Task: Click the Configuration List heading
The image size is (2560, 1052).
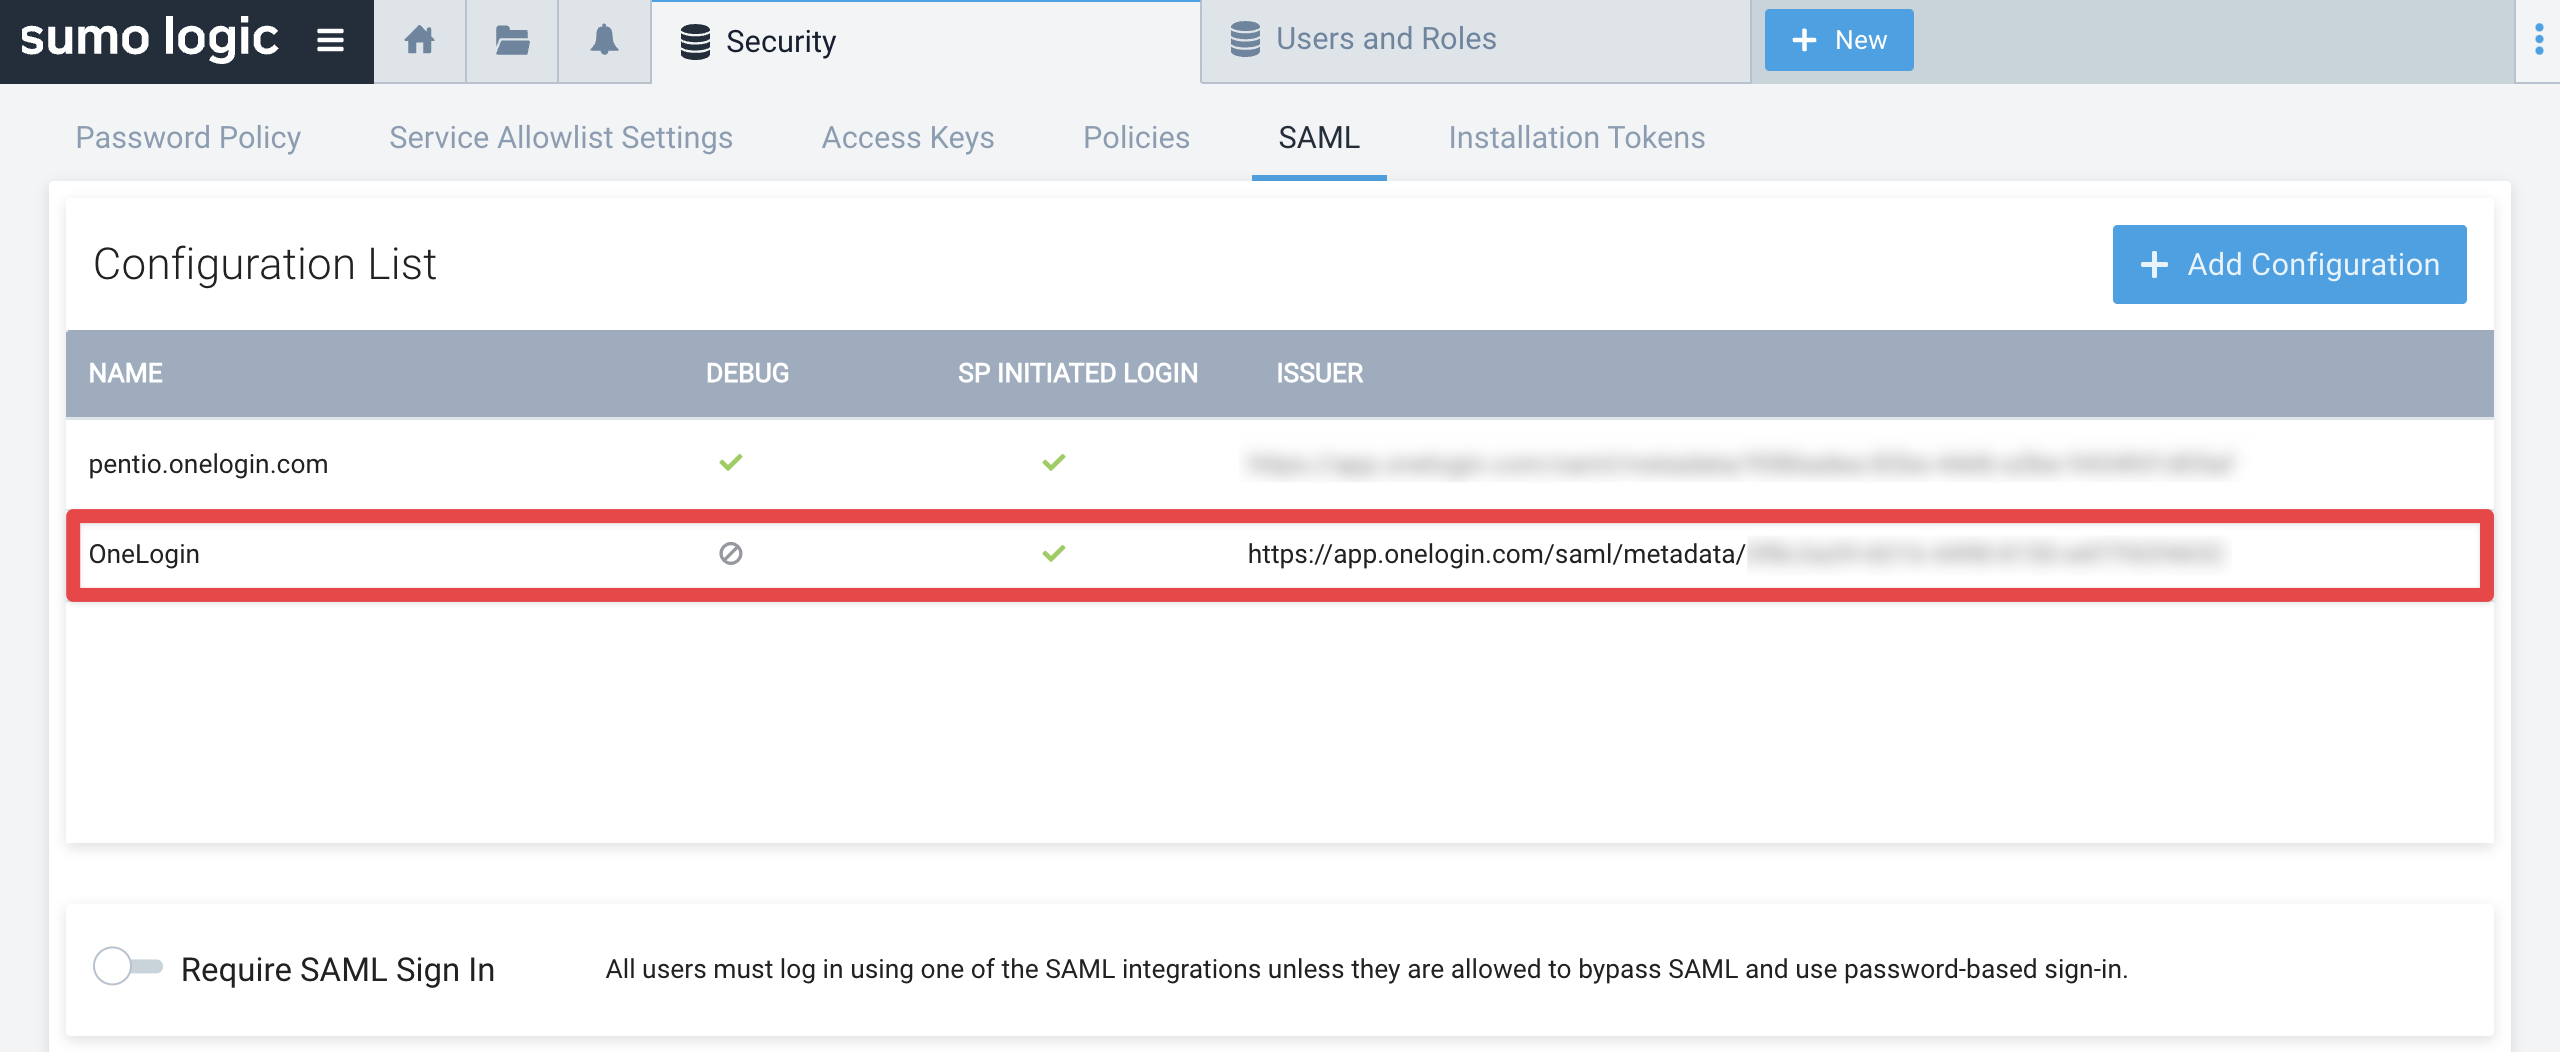Action: point(265,264)
